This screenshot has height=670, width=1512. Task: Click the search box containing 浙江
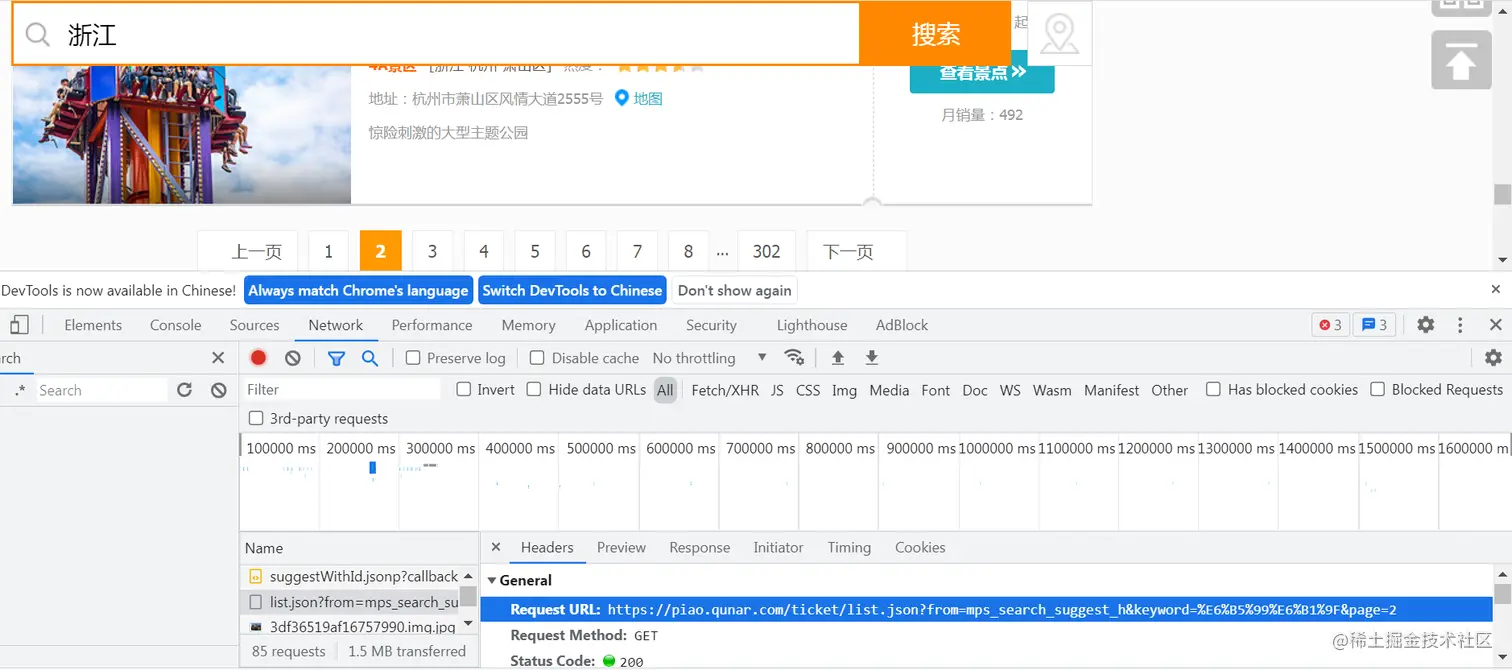436,34
